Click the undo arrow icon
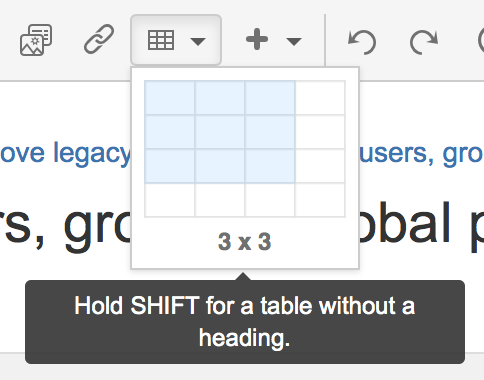484x380 pixels. tap(362, 42)
